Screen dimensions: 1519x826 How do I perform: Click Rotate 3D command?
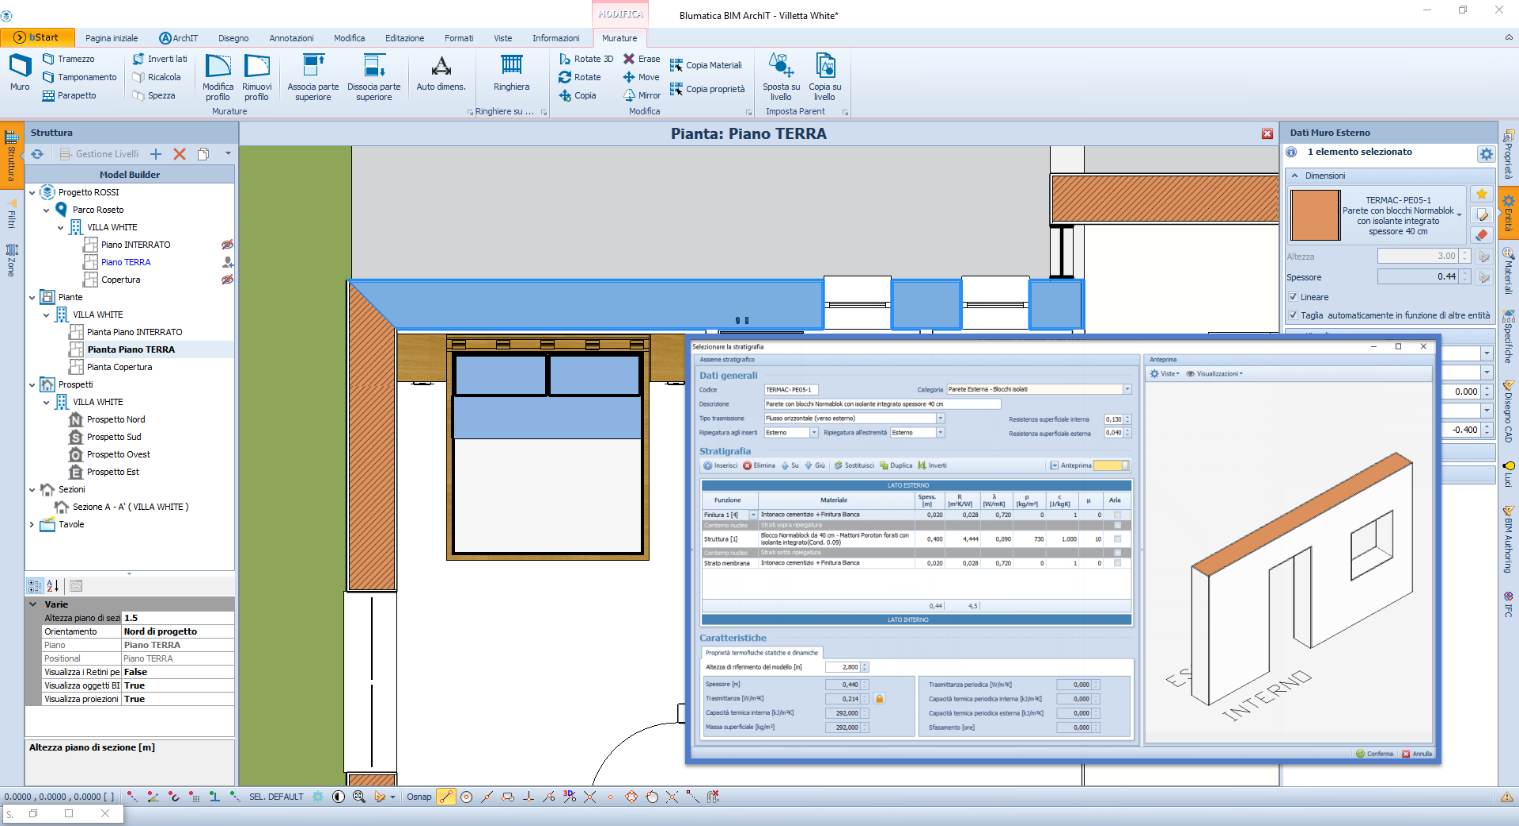pos(586,59)
